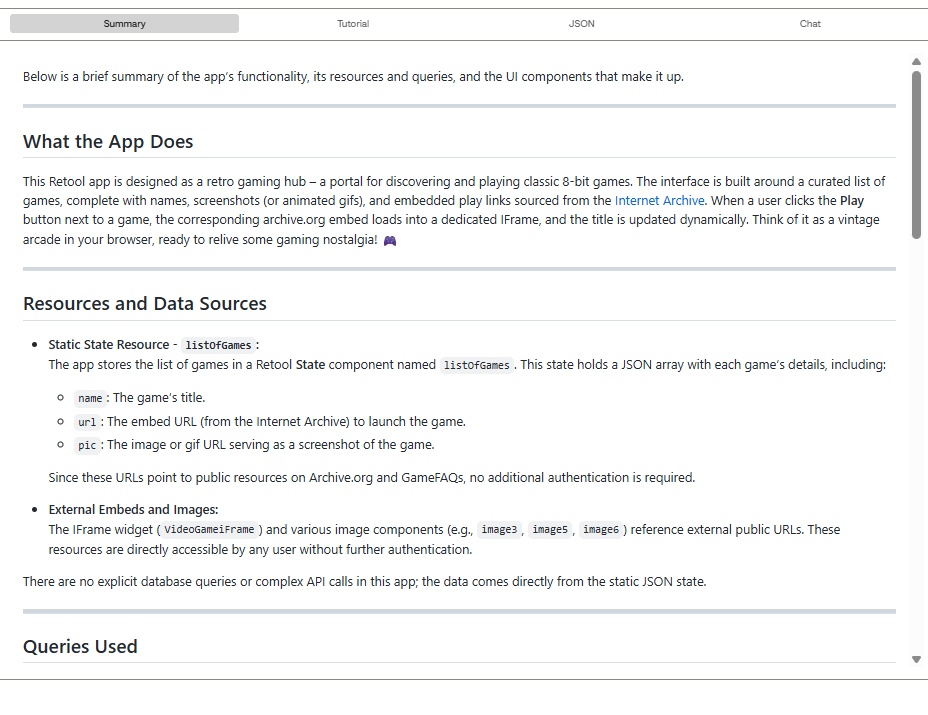This screenshot has width=928, height=715.
Task: Open the JSON tab
Action: click(581, 24)
